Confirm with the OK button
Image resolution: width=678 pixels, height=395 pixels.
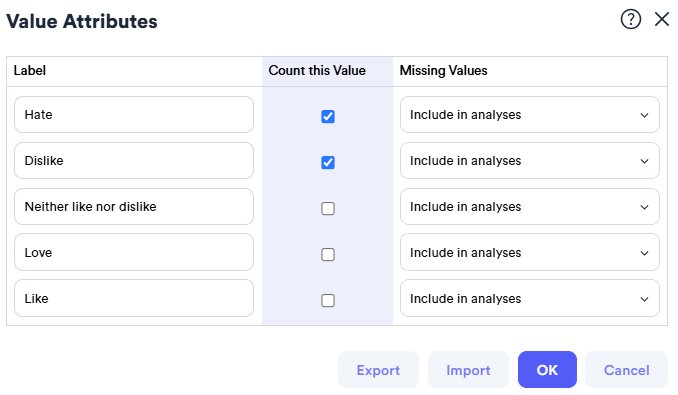click(x=547, y=370)
